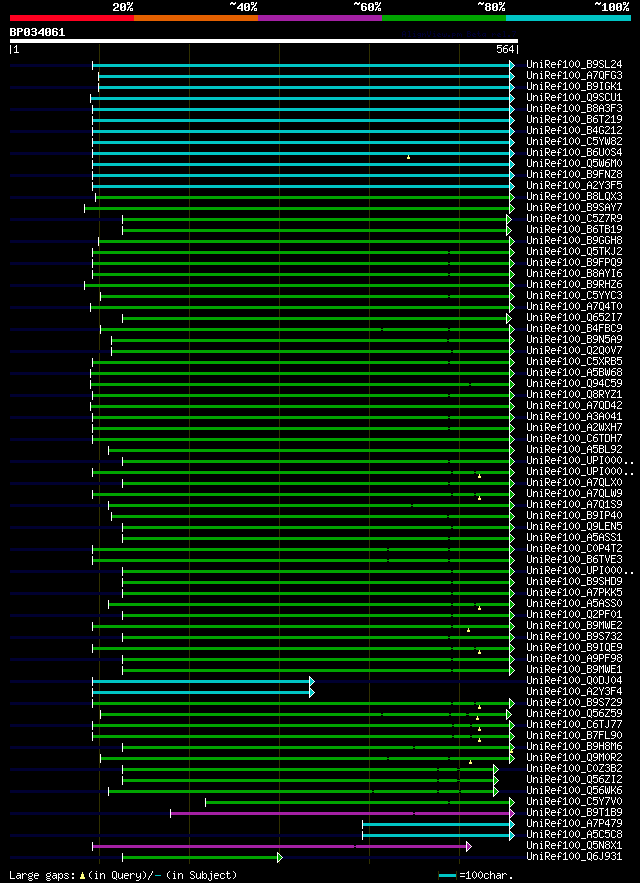Click the red 20% identity legend segment
Viewport: 640px width, 883px height.
(72, 18)
